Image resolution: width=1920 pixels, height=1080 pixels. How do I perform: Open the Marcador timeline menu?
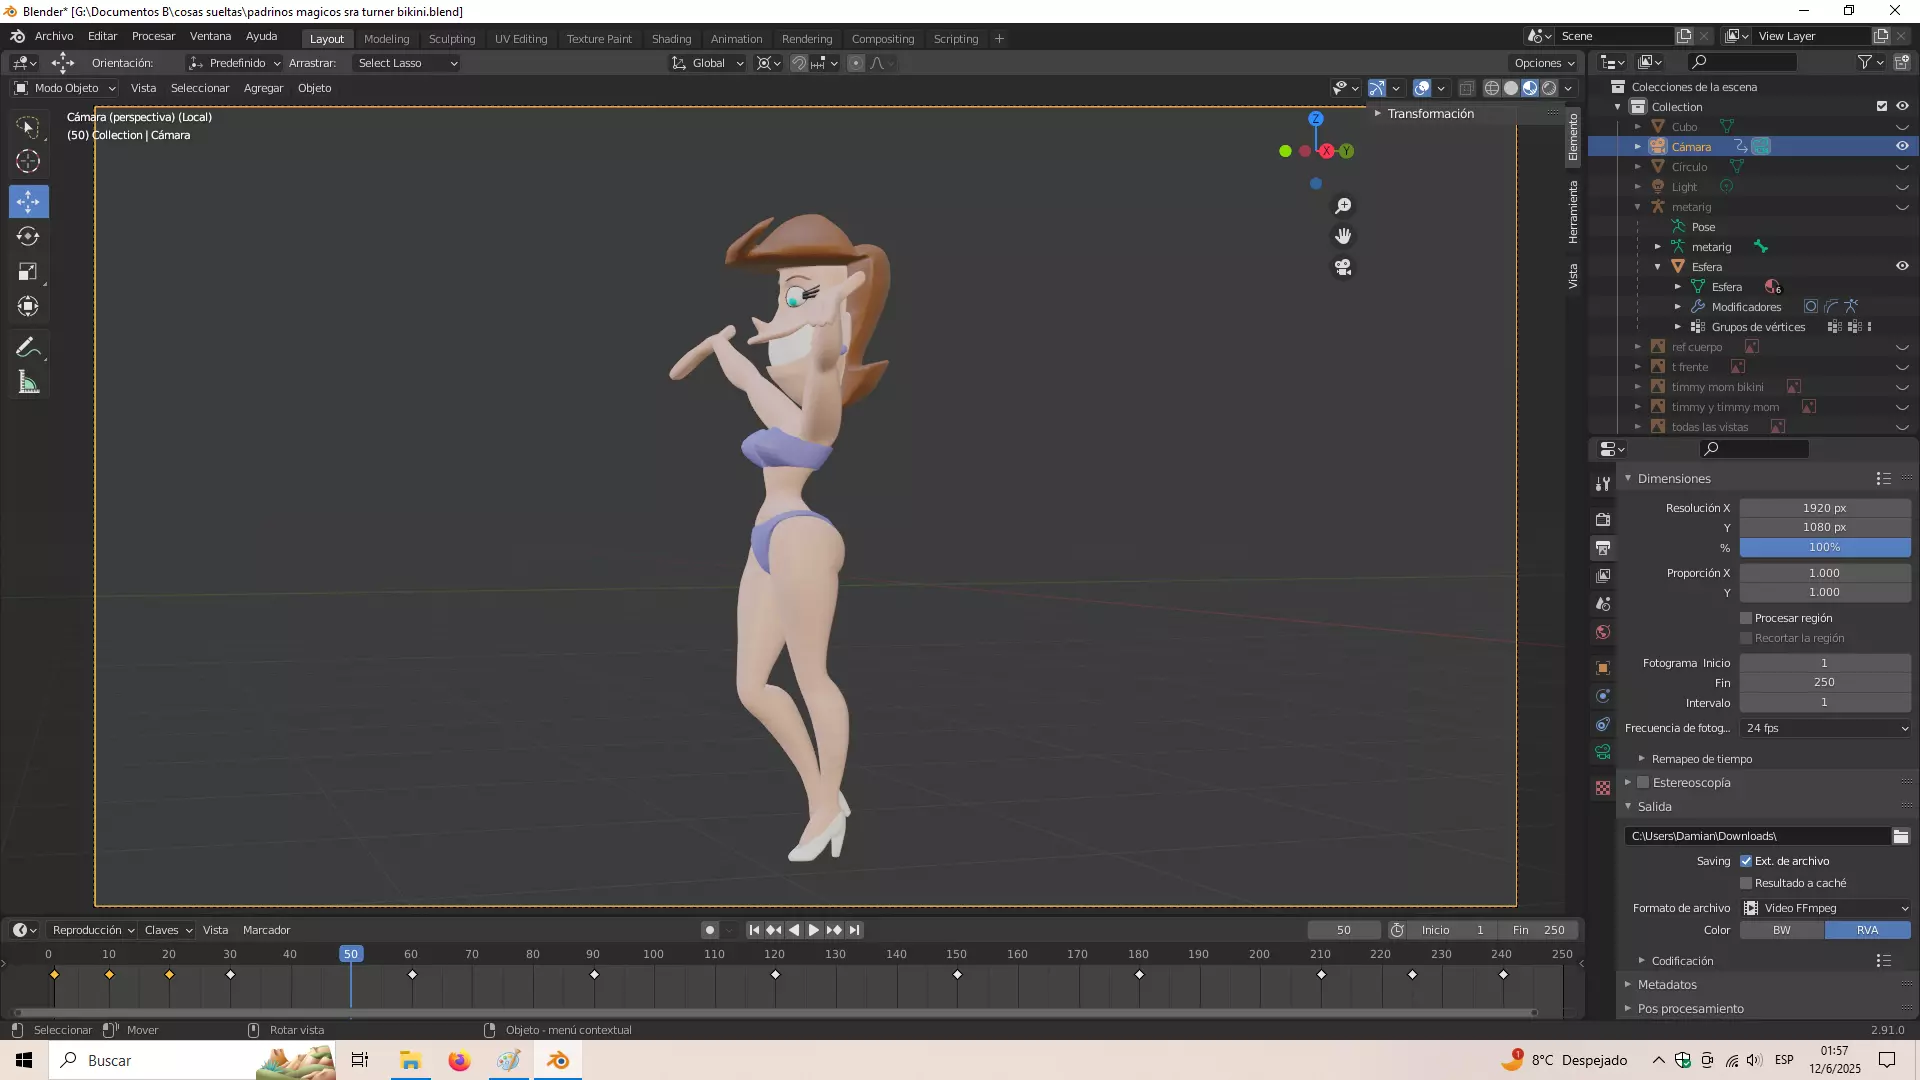tap(266, 930)
